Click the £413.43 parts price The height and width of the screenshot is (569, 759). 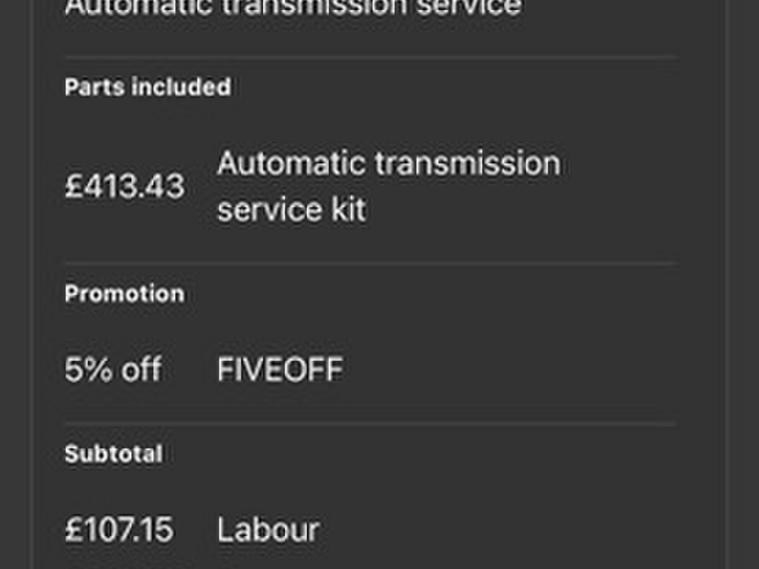(124, 186)
